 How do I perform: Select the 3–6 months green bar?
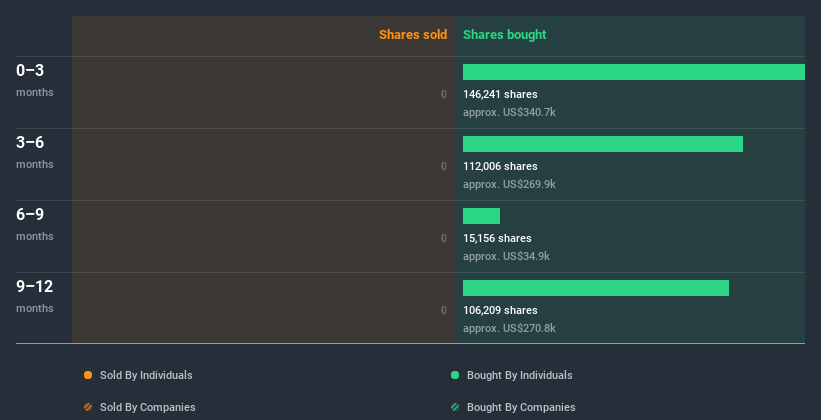603,144
